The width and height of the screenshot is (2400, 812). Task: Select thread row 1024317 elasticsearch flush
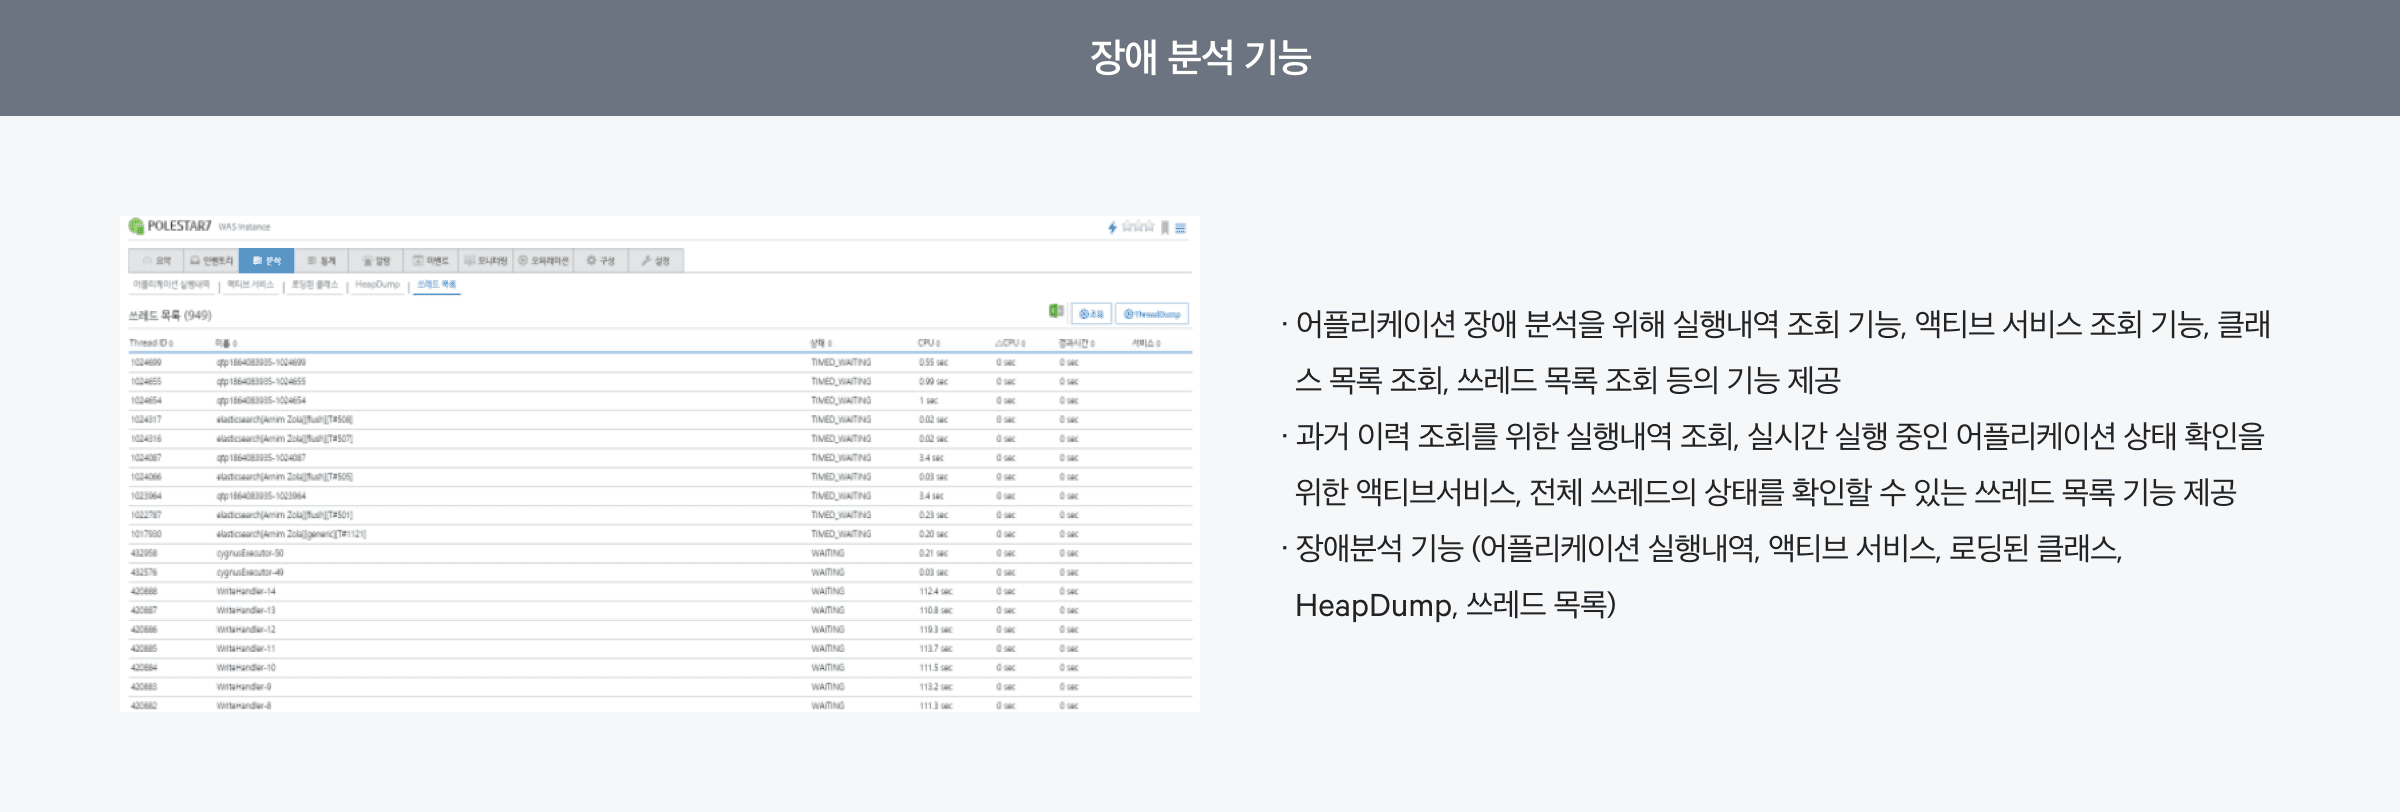point(285,420)
